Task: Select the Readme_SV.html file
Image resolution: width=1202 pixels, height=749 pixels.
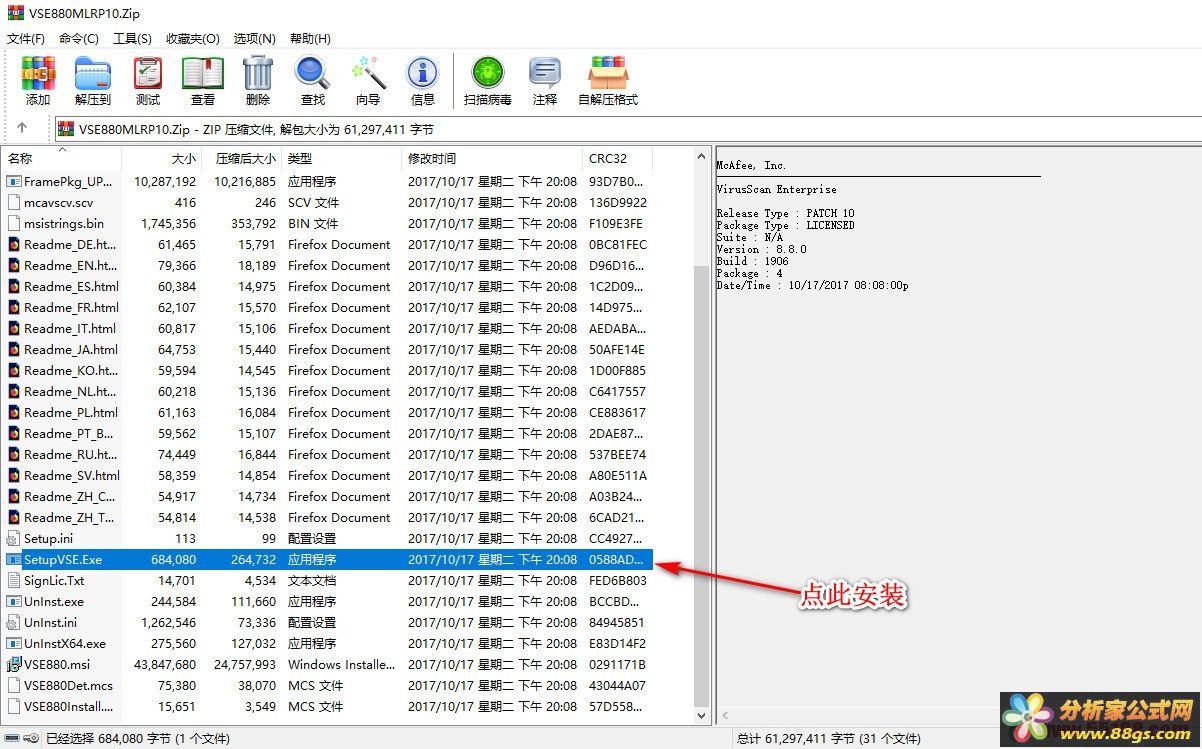Action: click(72, 475)
